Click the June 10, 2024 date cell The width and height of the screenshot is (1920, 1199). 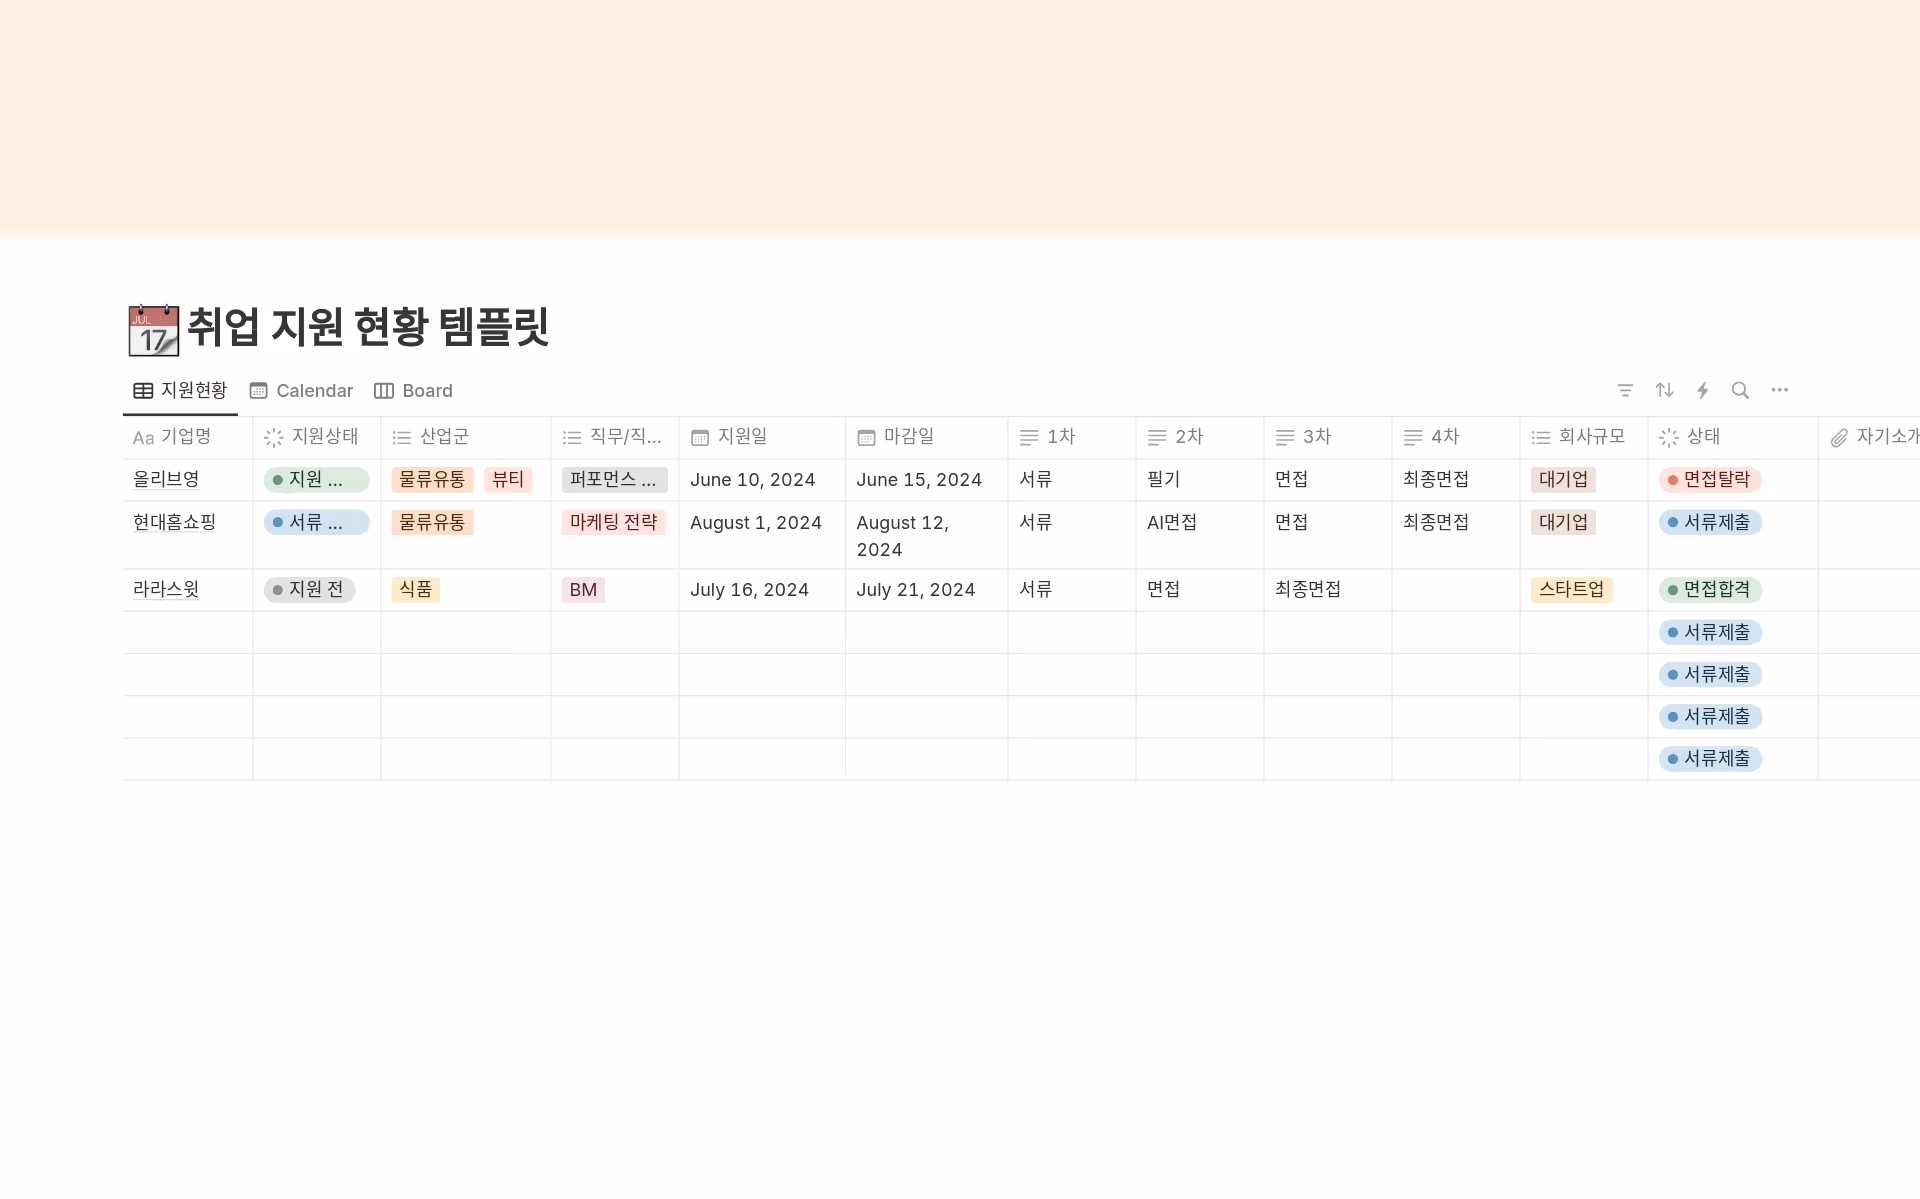pyautogui.click(x=752, y=479)
